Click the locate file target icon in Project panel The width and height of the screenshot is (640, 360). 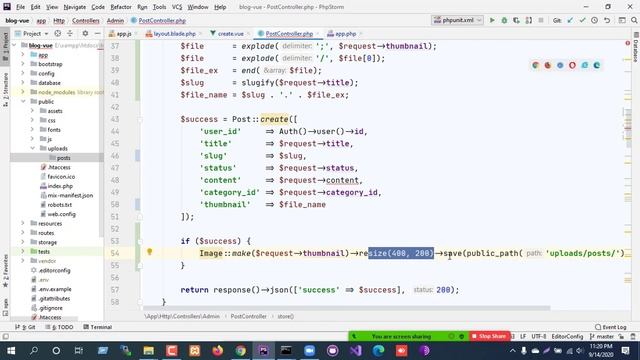tap(58, 33)
